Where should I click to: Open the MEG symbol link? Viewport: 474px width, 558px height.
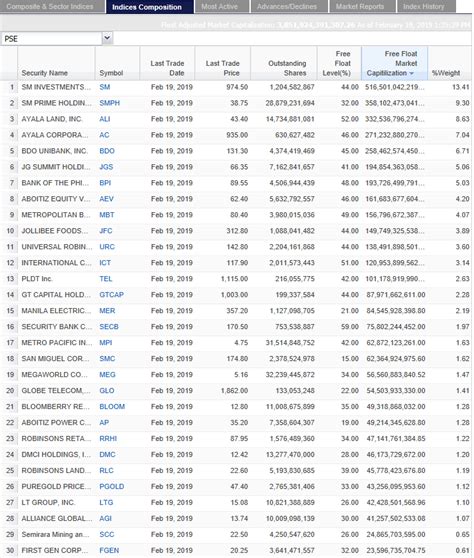[x=107, y=375]
